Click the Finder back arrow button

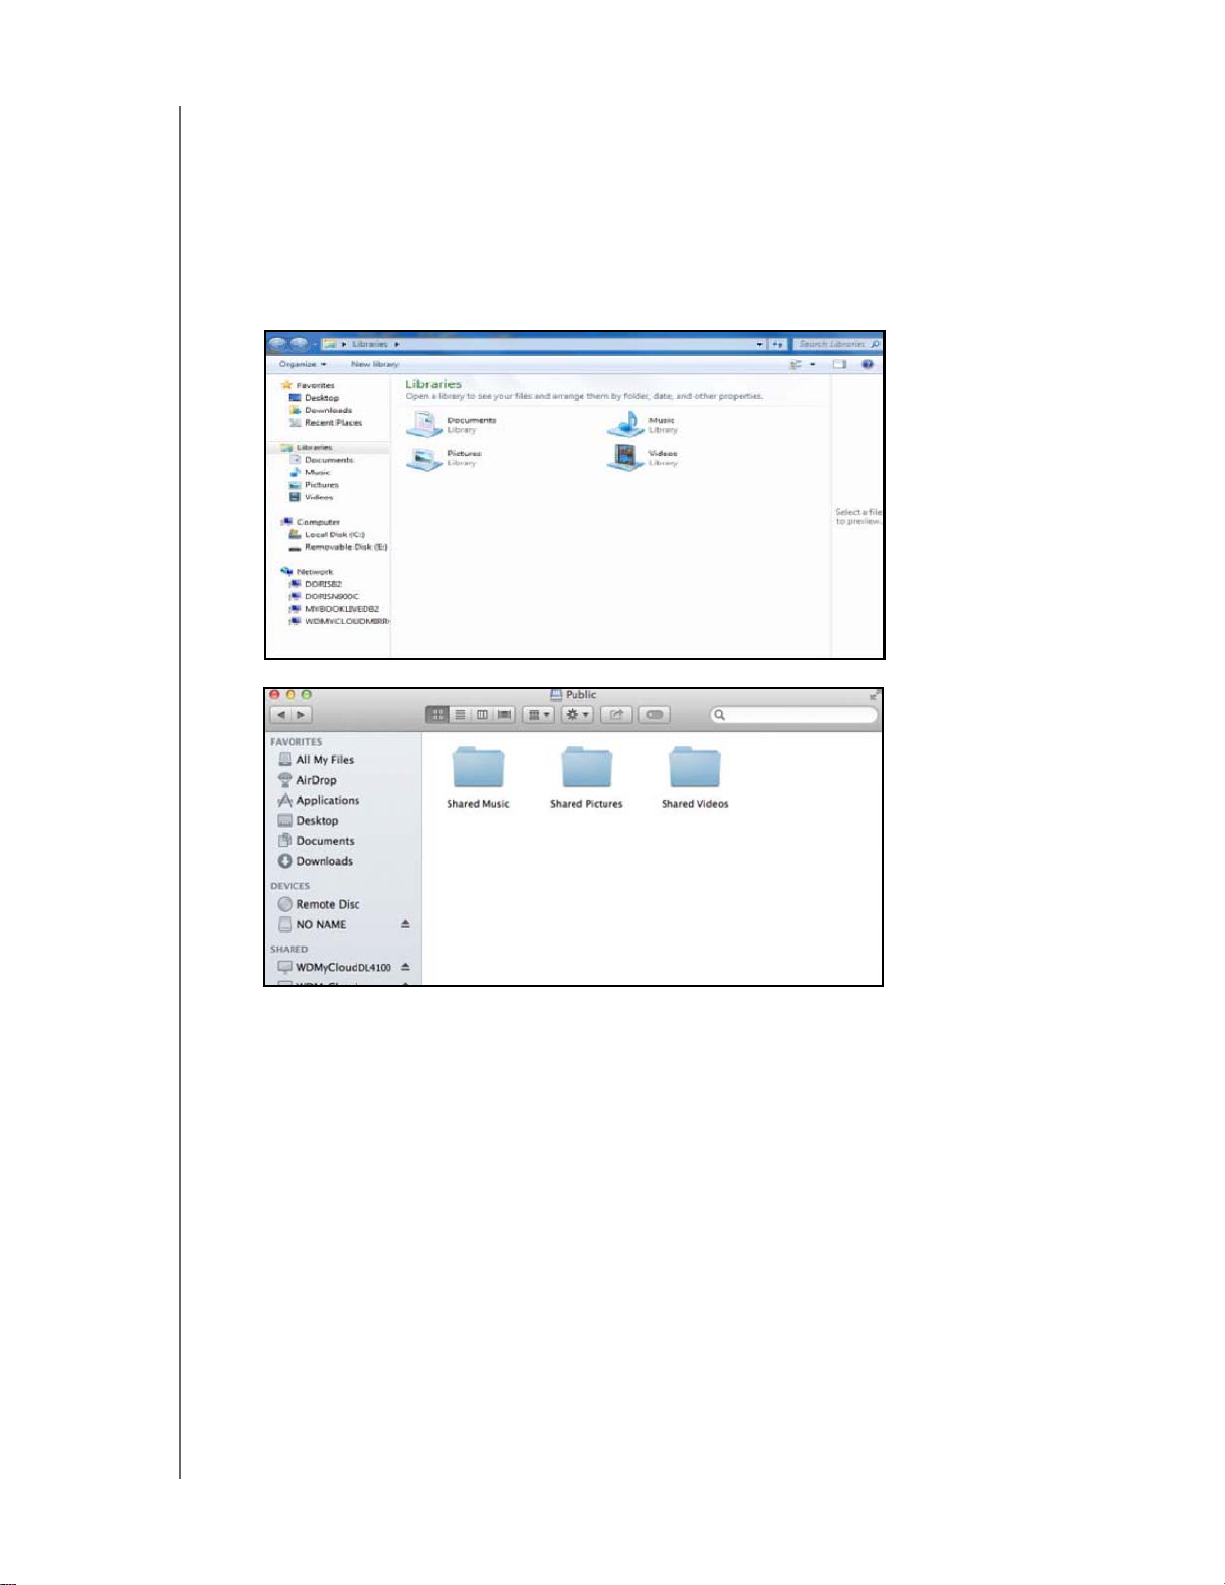pos(281,715)
